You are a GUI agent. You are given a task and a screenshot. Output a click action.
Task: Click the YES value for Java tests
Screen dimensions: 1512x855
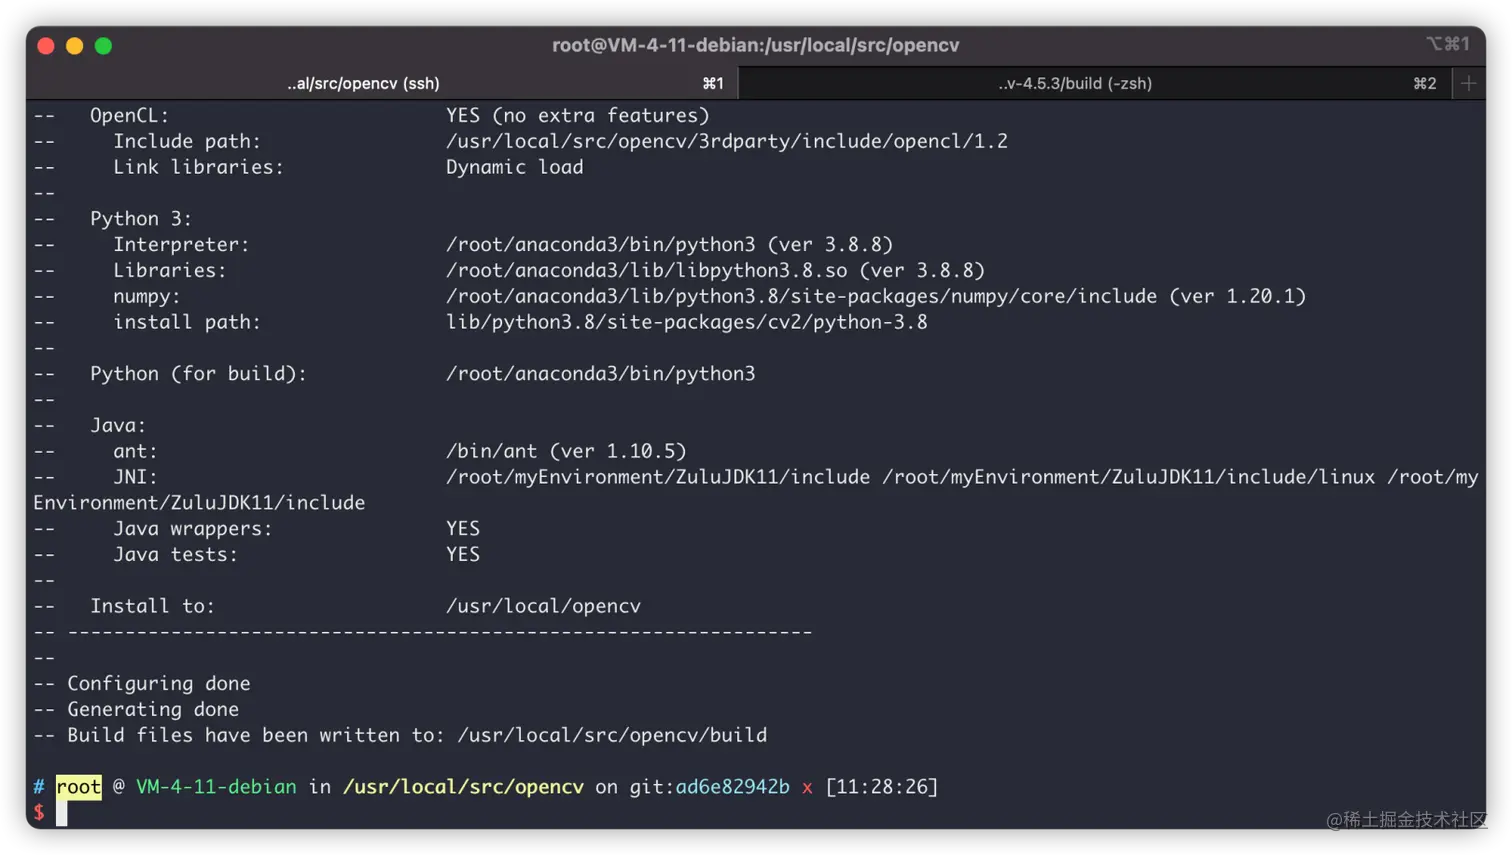pyautogui.click(x=463, y=554)
